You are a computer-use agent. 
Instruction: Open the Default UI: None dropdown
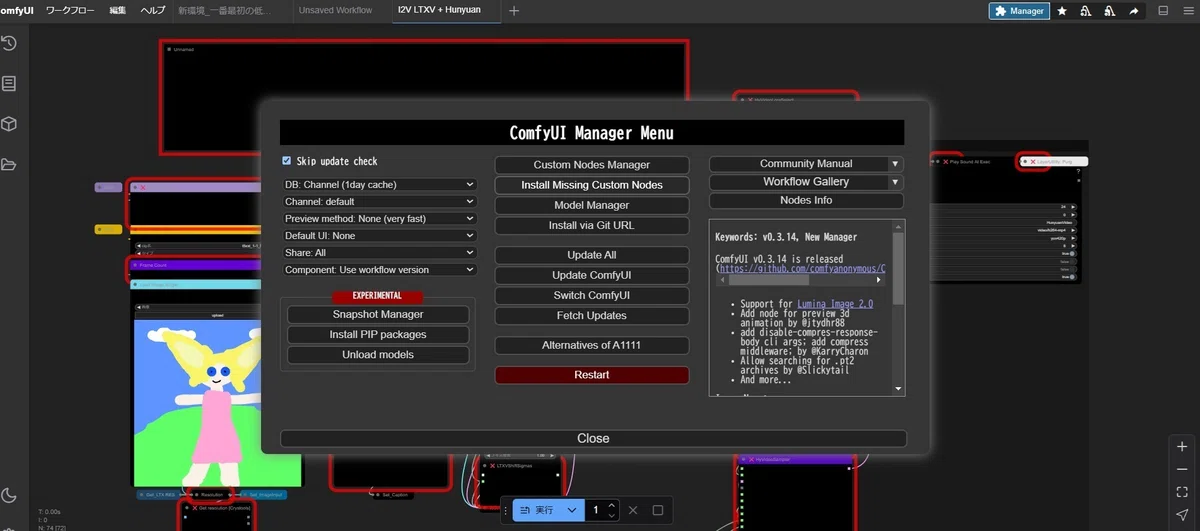(379, 236)
